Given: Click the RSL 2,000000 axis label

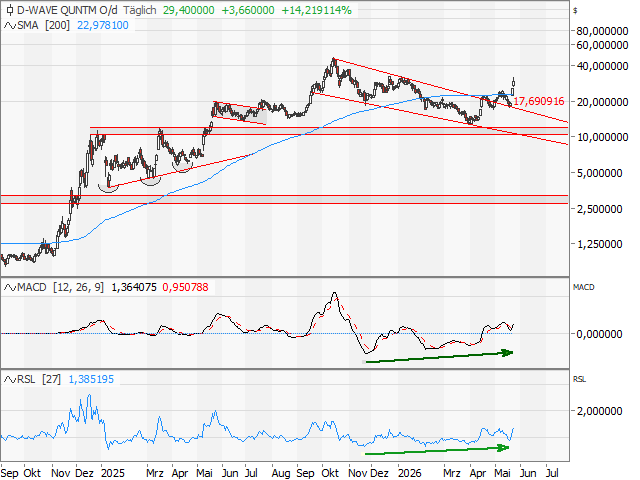Looking at the screenshot, I should pyautogui.click(x=599, y=411).
